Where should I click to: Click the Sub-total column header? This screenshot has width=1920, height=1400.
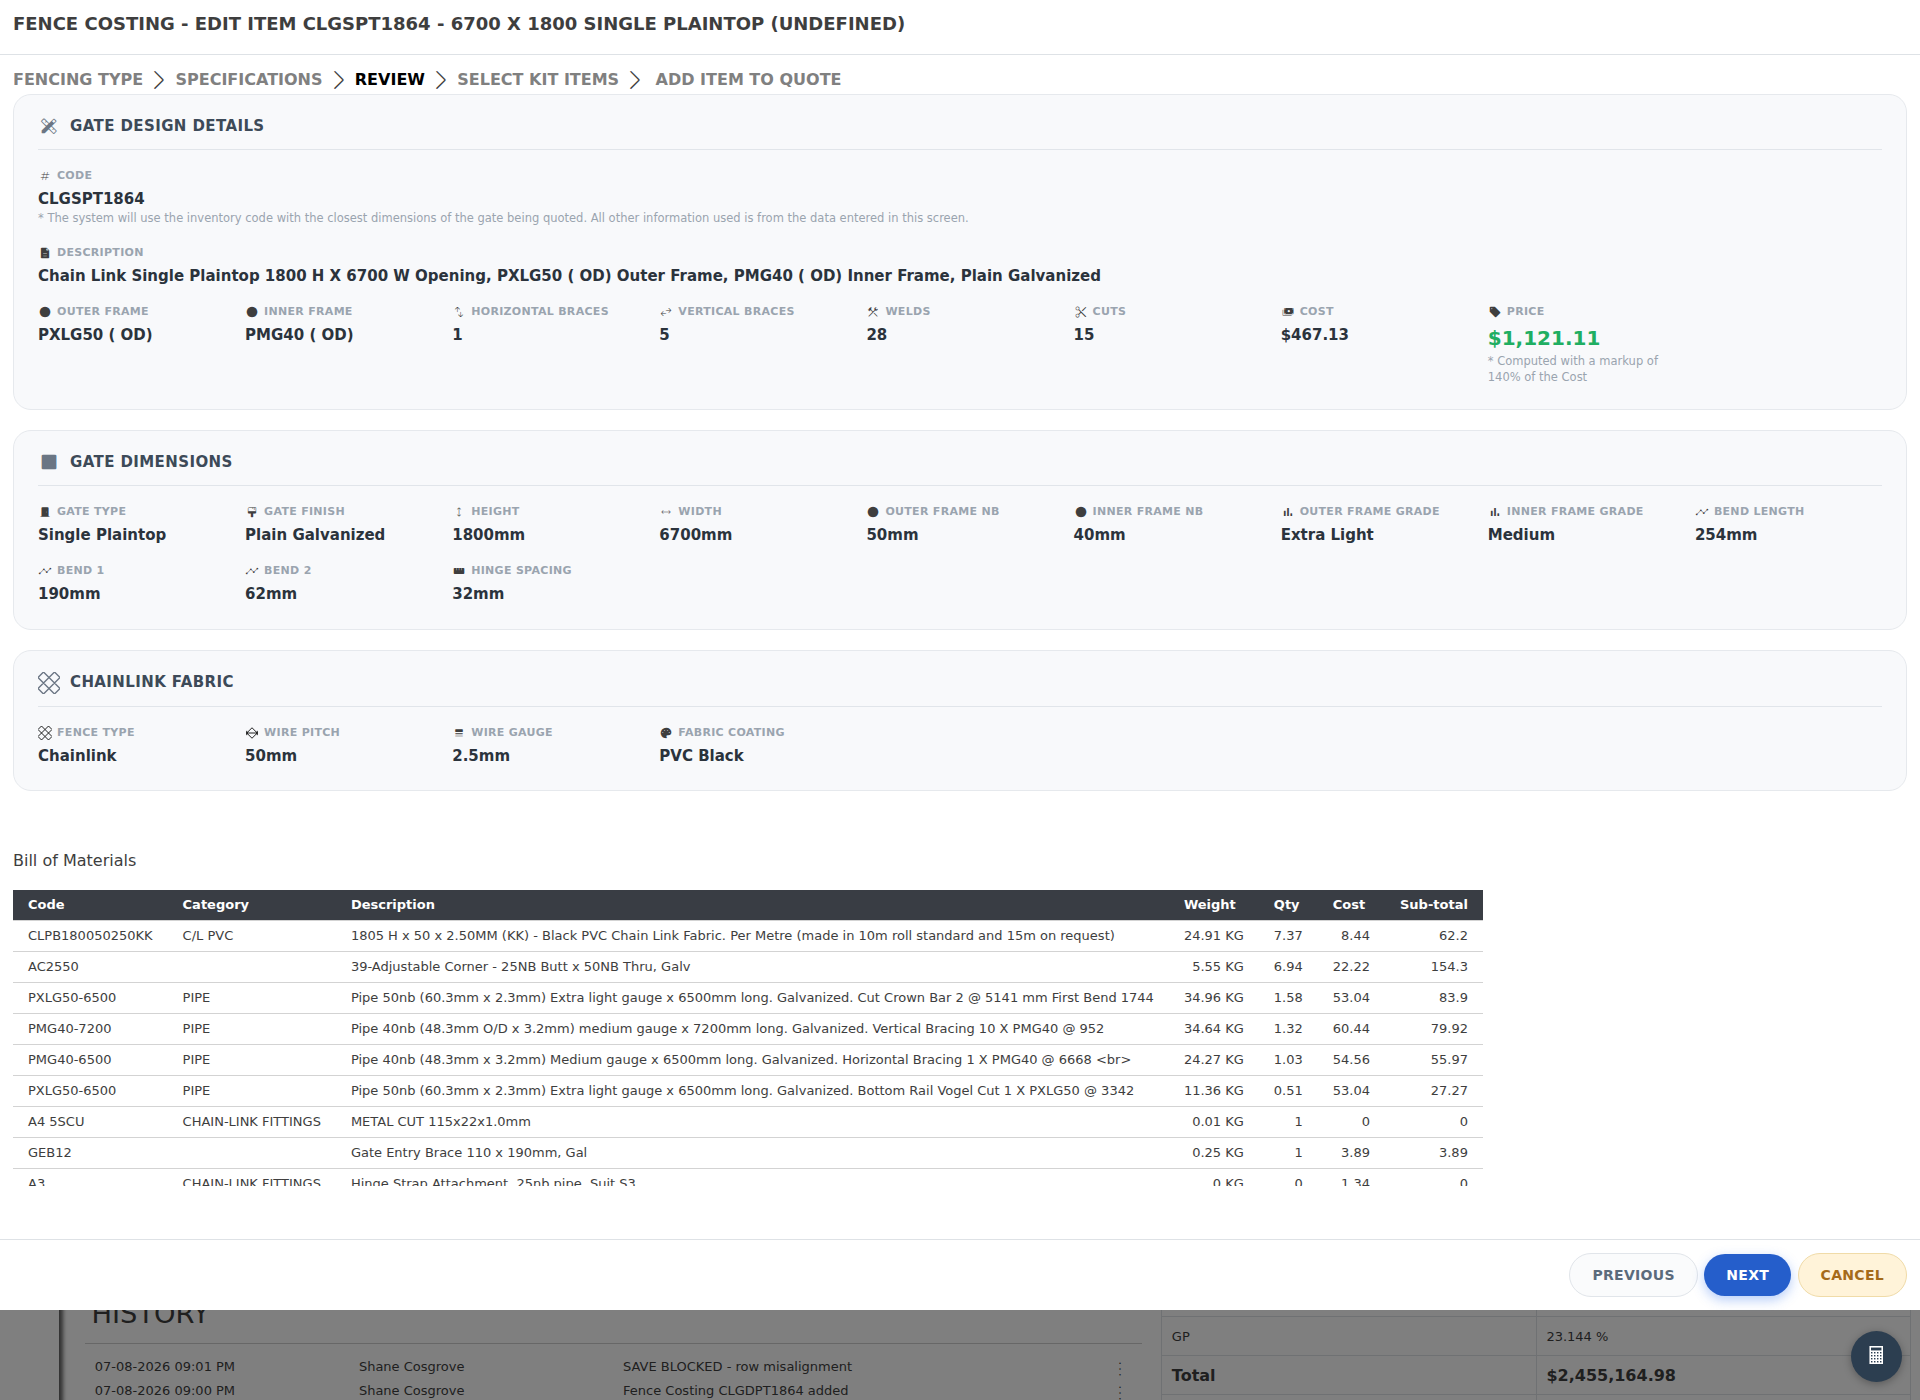pyautogui.click(x=1433, y=905)
